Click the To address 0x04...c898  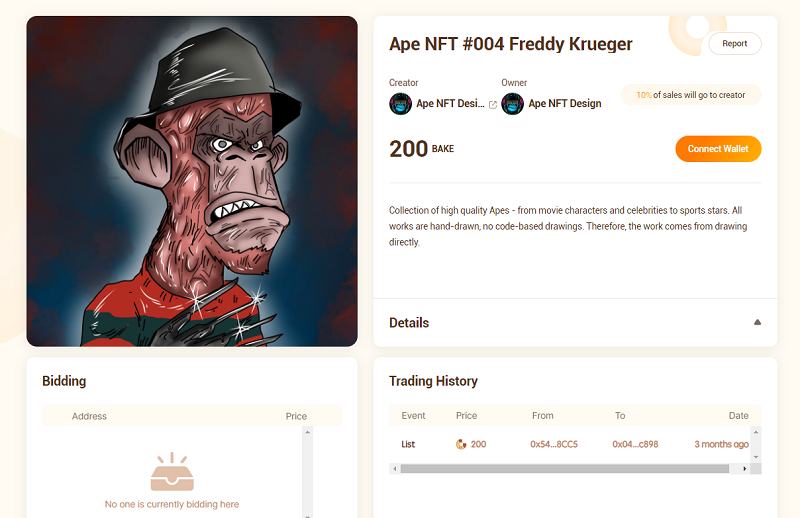635,444
